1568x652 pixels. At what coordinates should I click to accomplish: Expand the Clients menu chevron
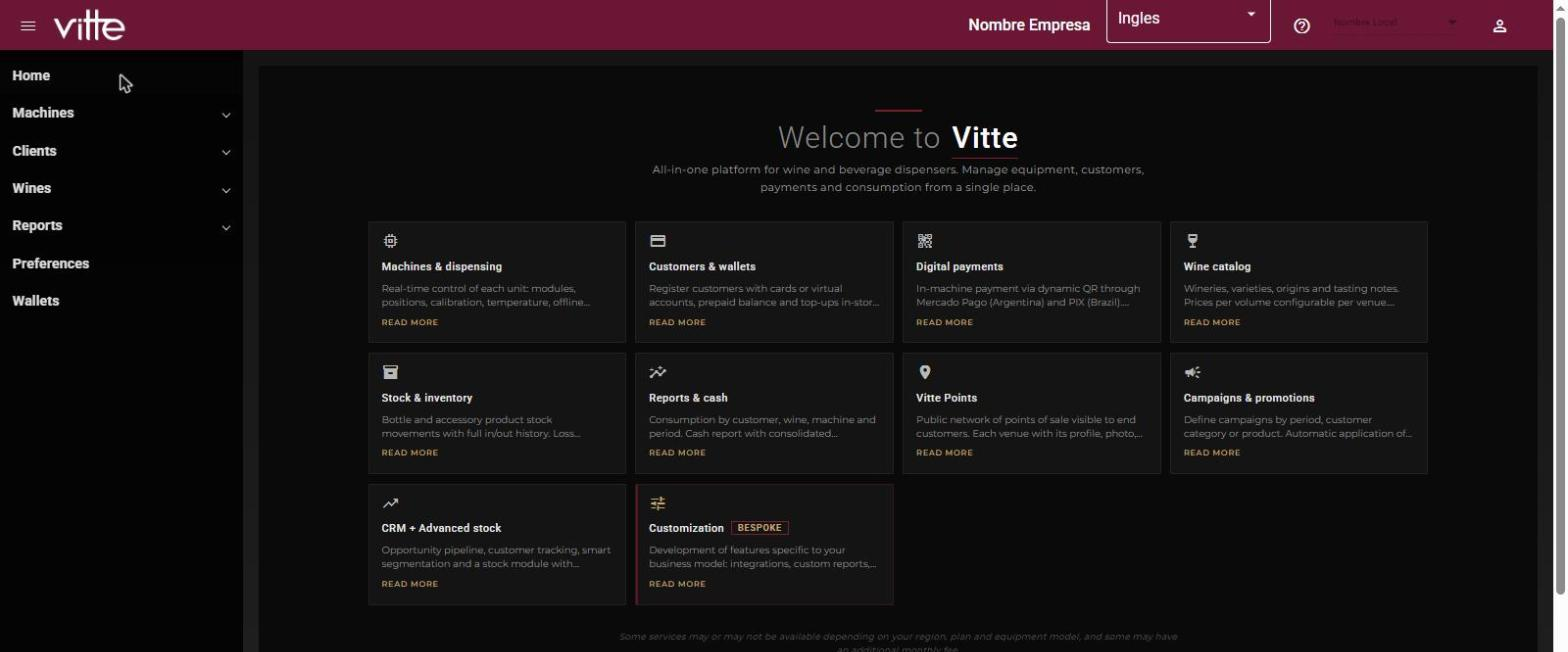tap(226, 153)
